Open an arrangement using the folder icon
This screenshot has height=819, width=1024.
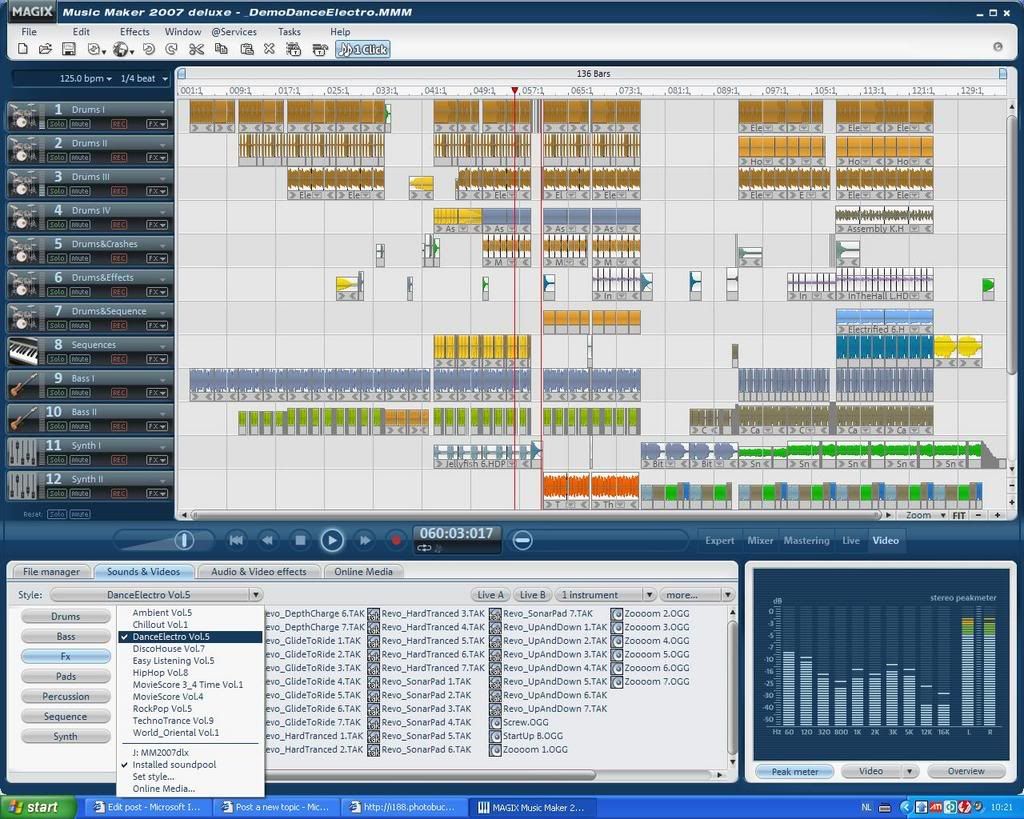coord(45,49)
